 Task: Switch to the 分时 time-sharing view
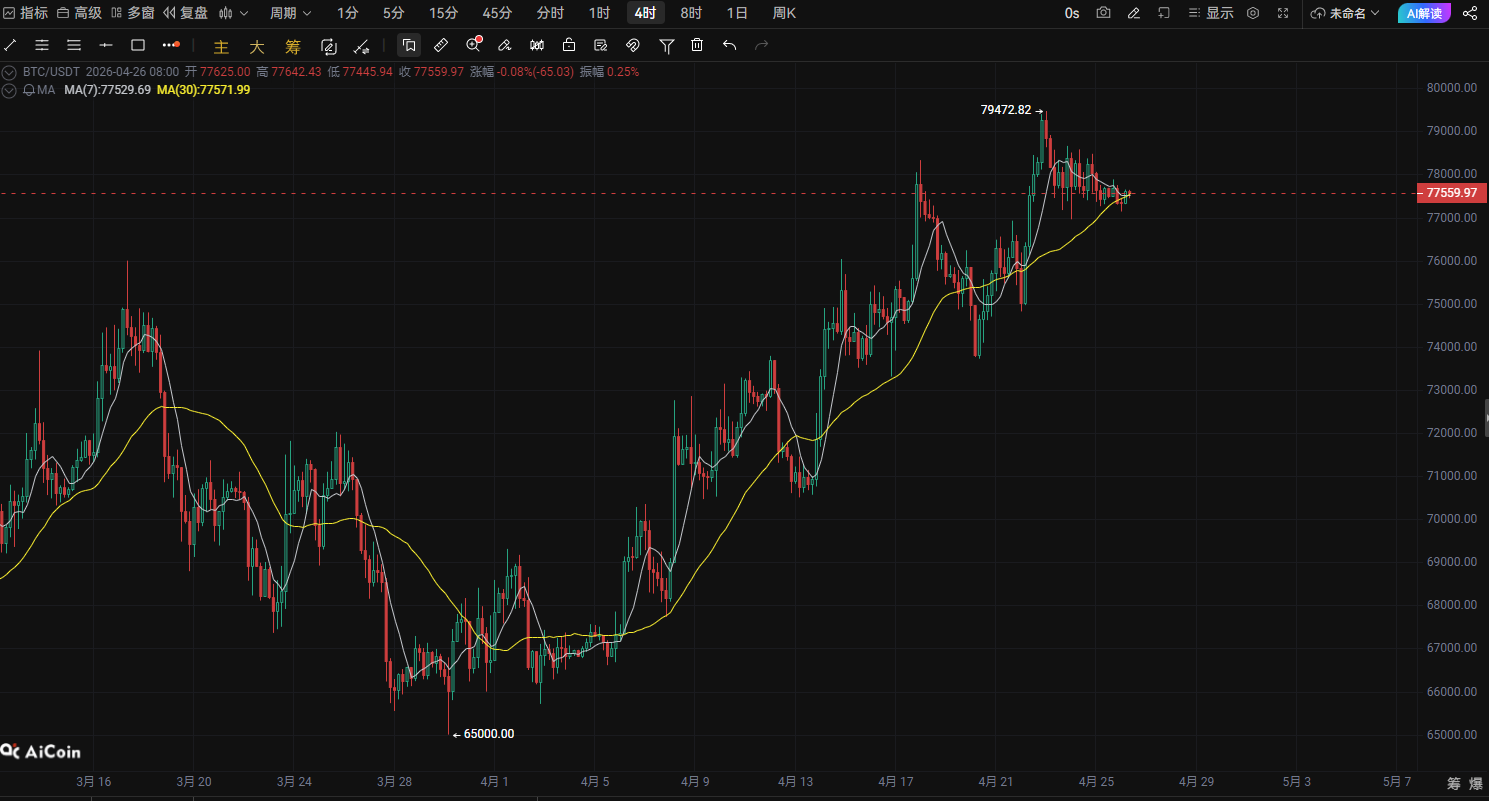pyautogui.click(x=550, y=13)
